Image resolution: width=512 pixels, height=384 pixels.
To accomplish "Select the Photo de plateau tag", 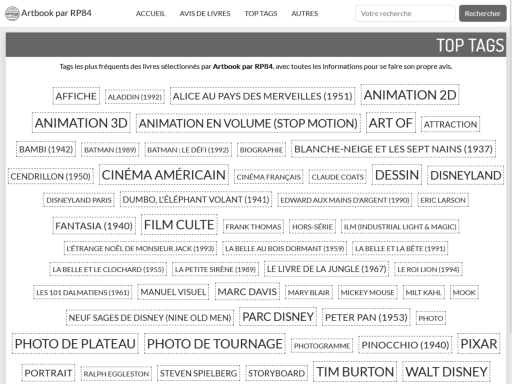I will click(x=75, y=344).
